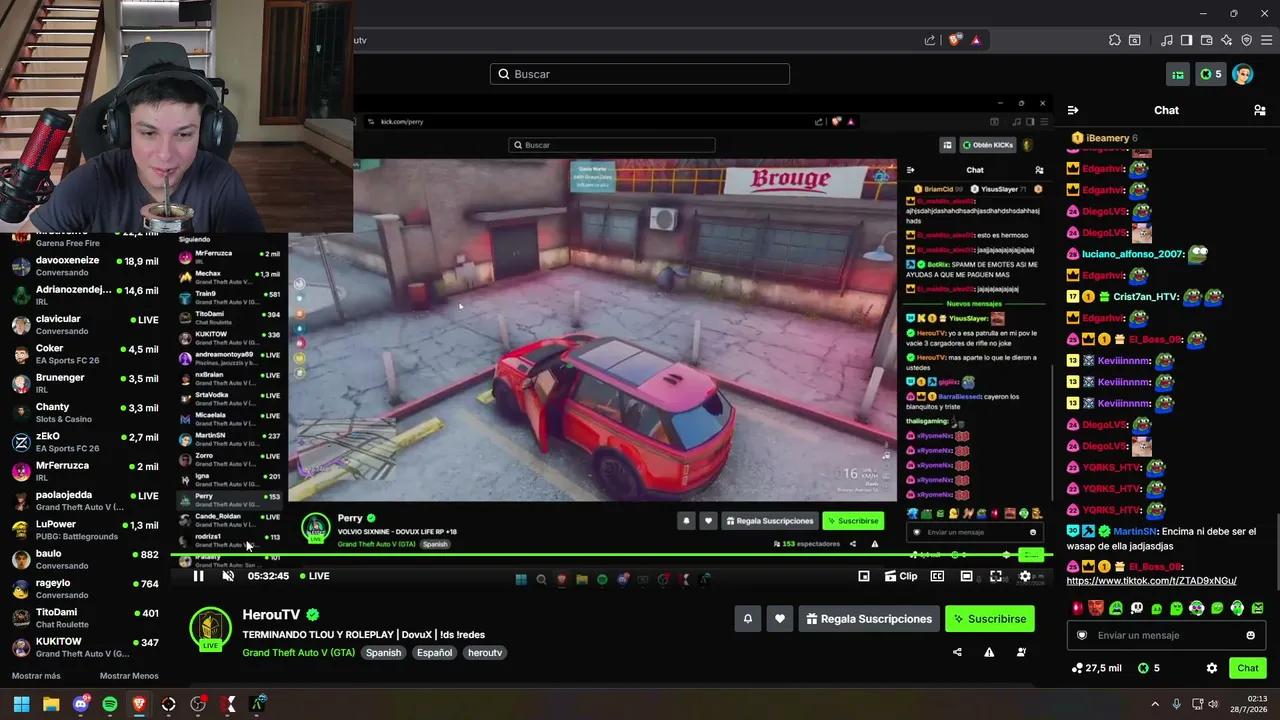The image size is (1280, 720).
Task: Open KICKs balance below the chat
Action: tap(1149, 668)
